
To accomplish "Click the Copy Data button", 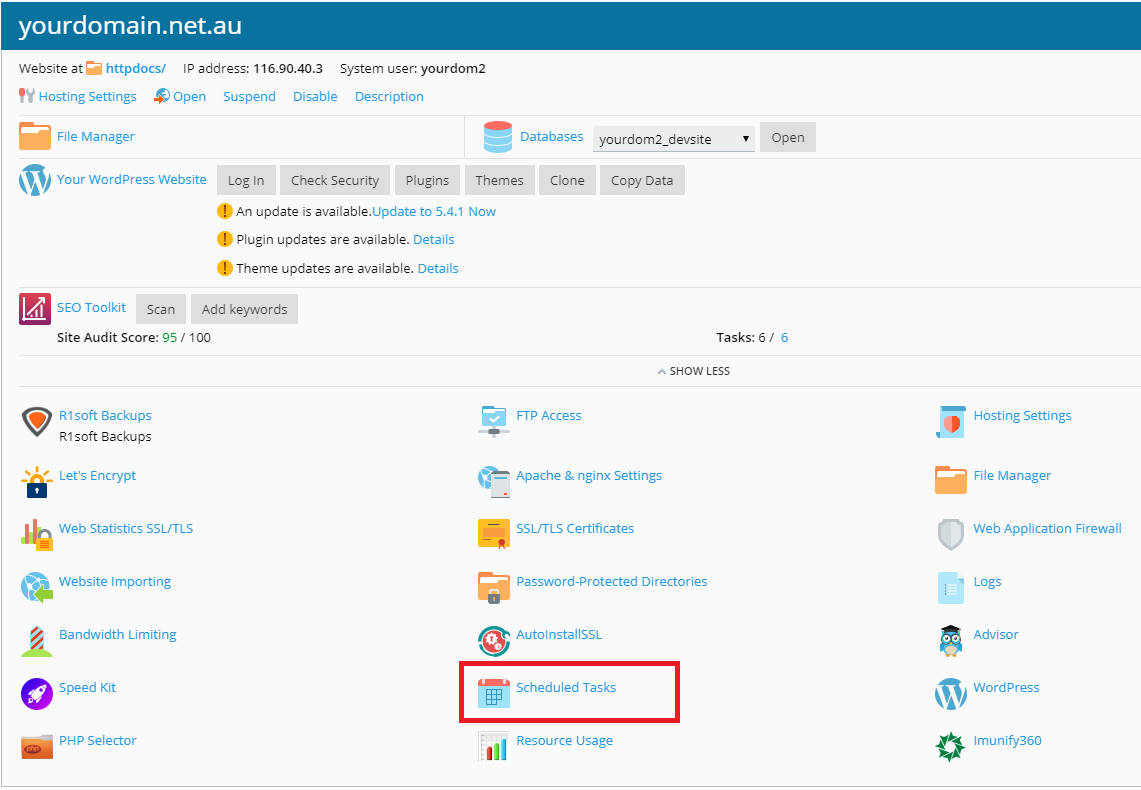I will [642, 180].
